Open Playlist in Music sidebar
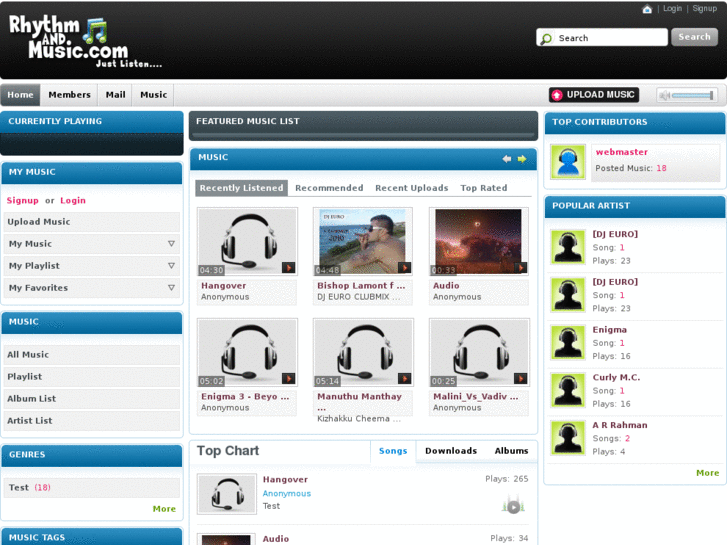 pos(92,377)
